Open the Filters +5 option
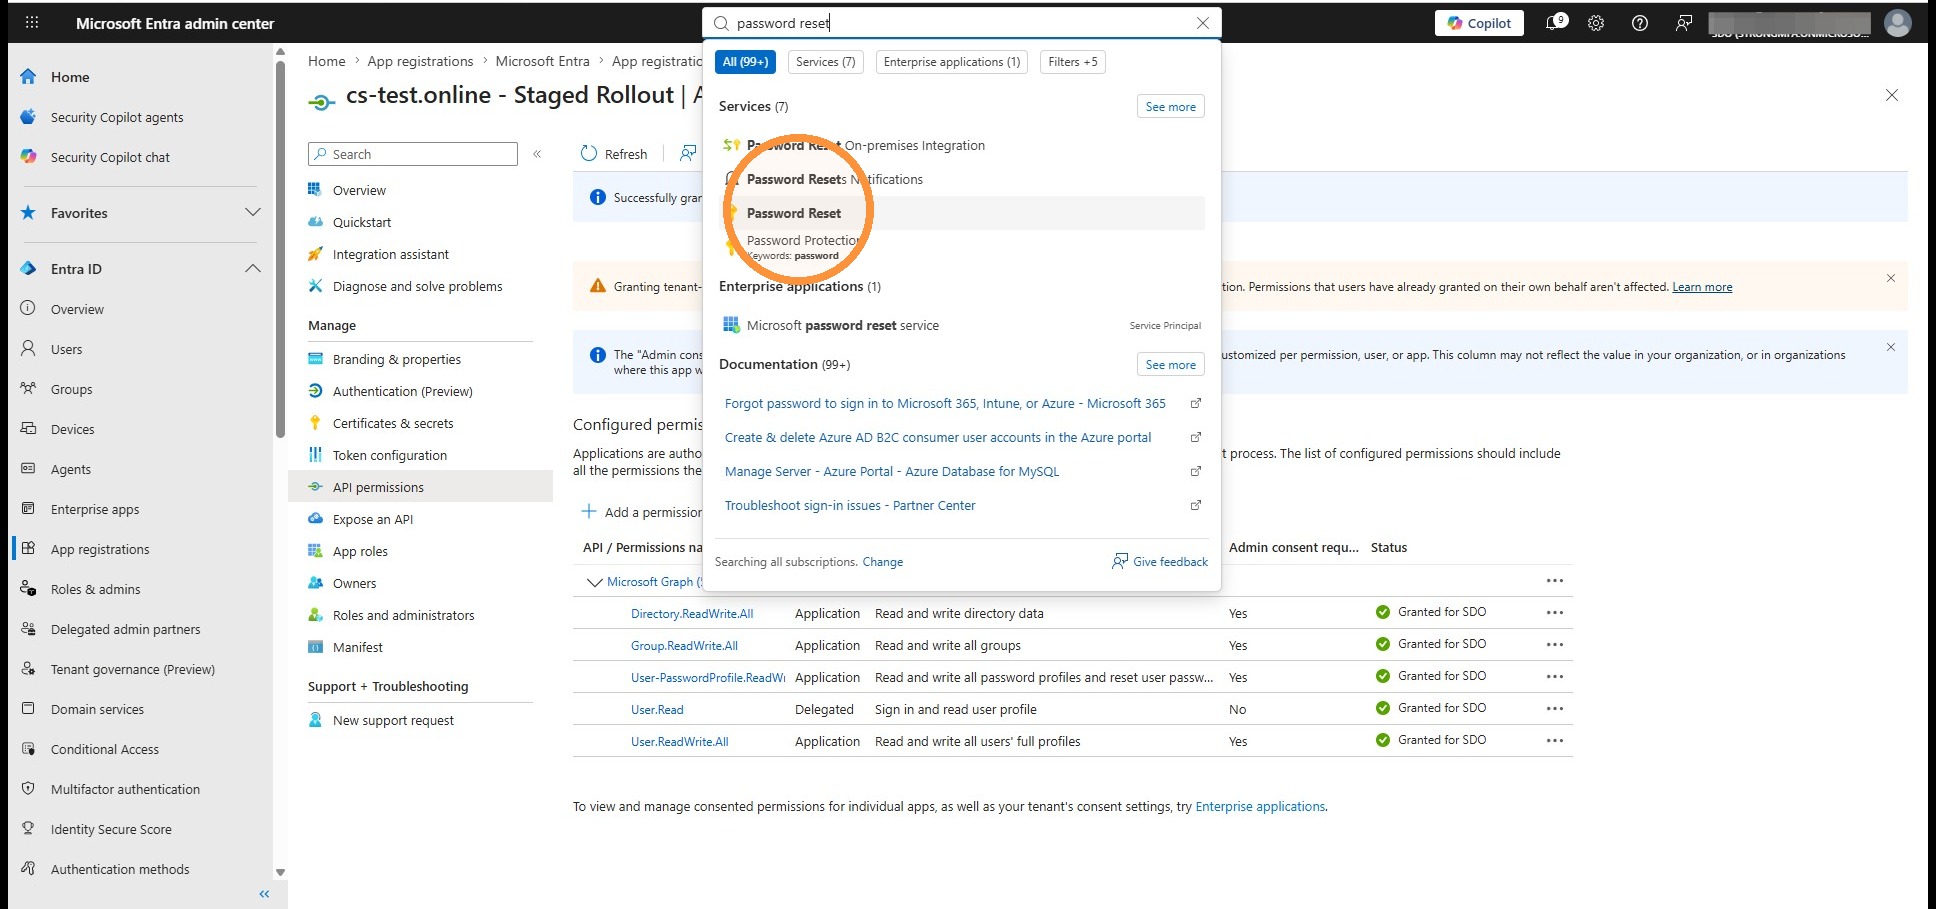The height and width of the screenshot is (909, 1936). pos(1073,62)
